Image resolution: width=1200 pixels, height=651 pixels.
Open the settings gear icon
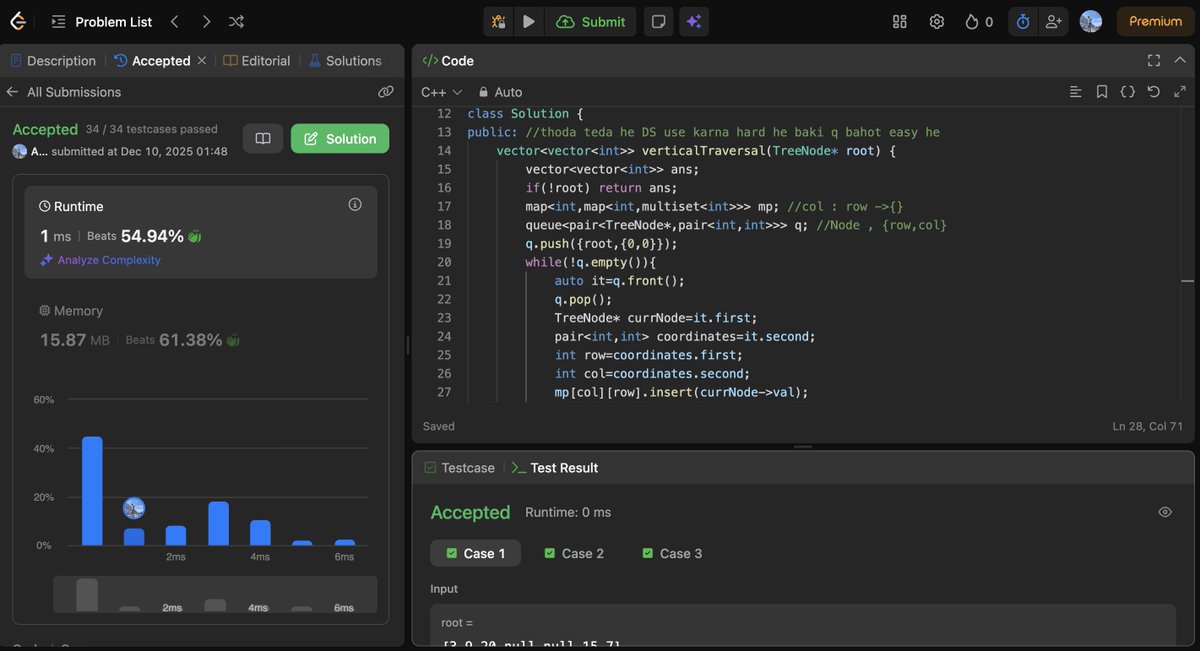937,21
